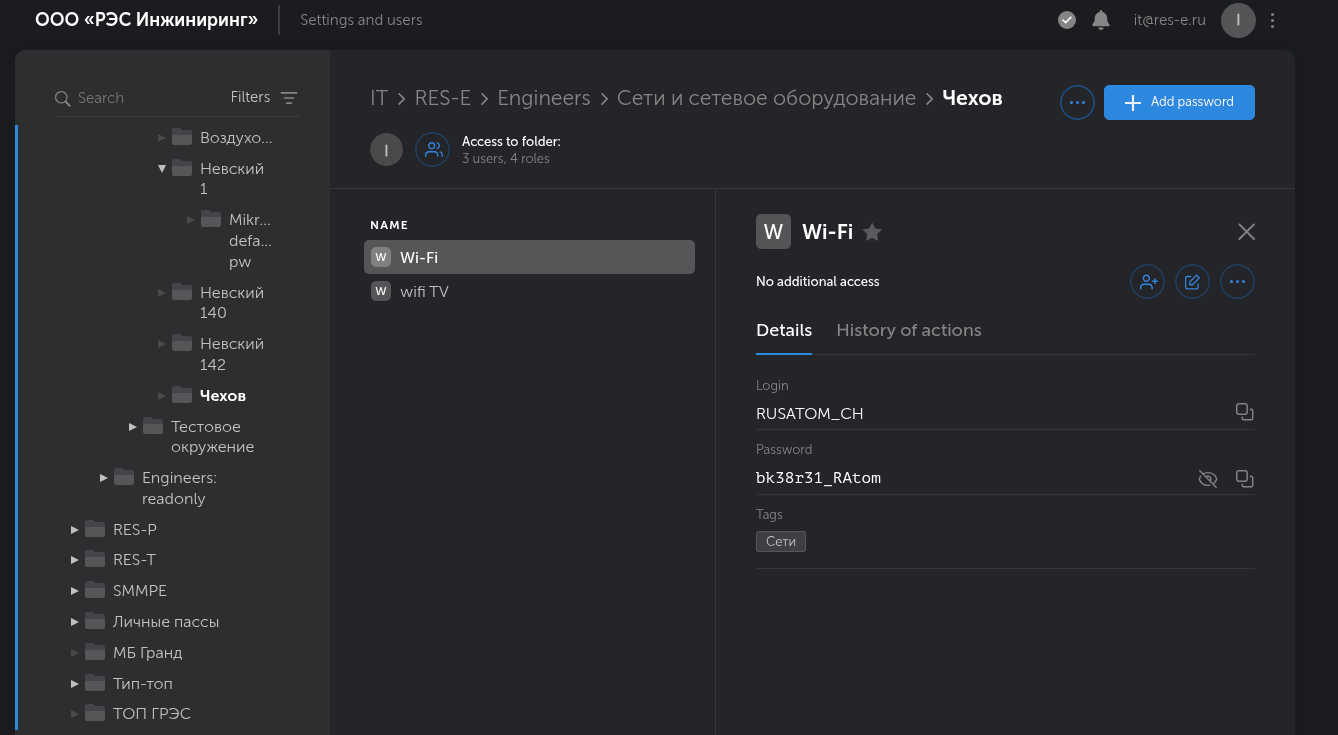This screenshot has height=735, width=1338.
Task: Hide the password with eye icon
Action: [1207, 479]
